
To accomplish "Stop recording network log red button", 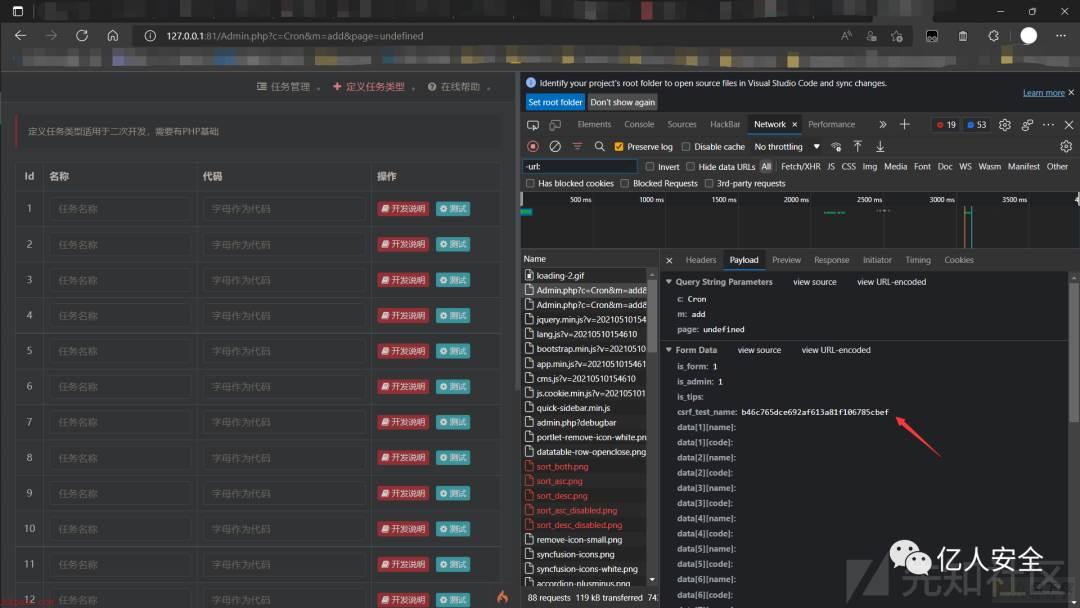I will click(x=532, y=146).
